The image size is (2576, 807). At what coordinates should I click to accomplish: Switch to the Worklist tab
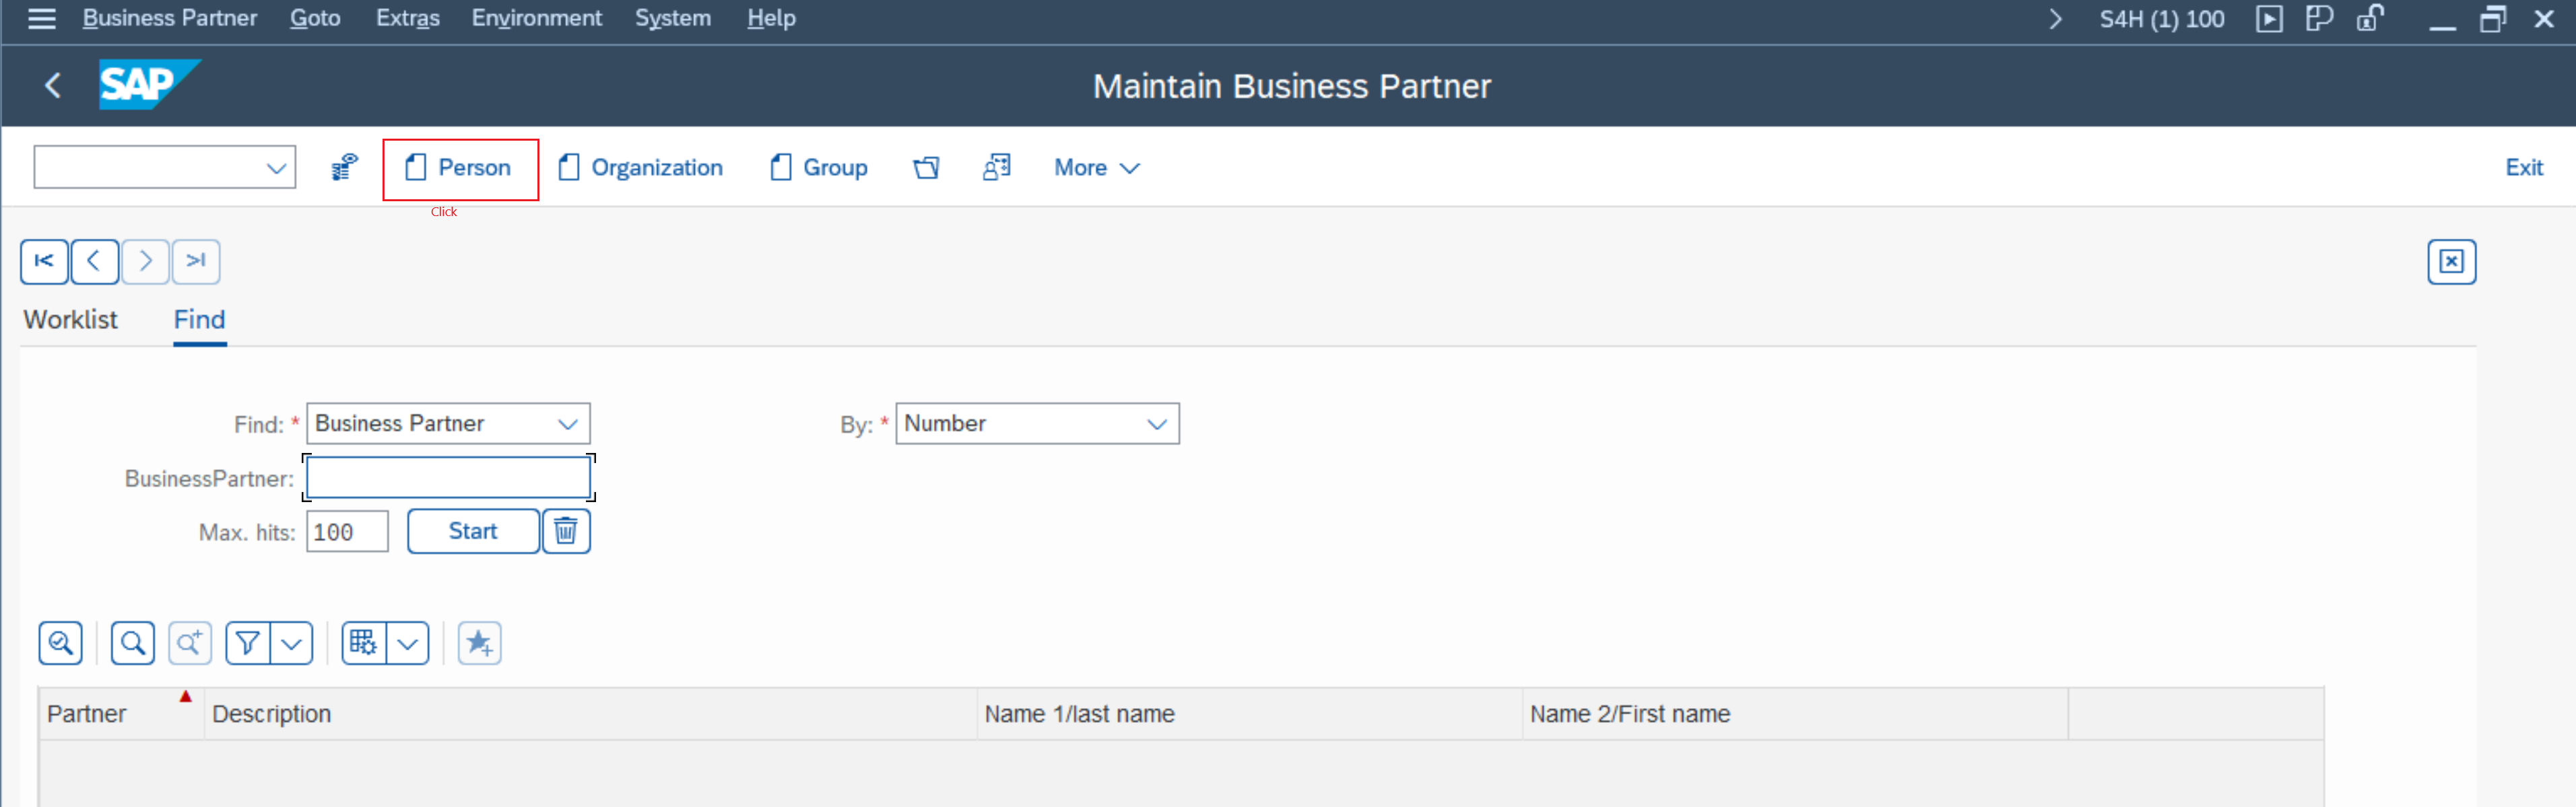70,319
